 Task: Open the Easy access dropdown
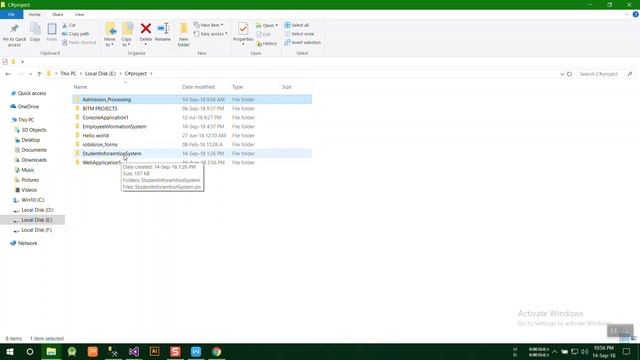tap(211, 34)
